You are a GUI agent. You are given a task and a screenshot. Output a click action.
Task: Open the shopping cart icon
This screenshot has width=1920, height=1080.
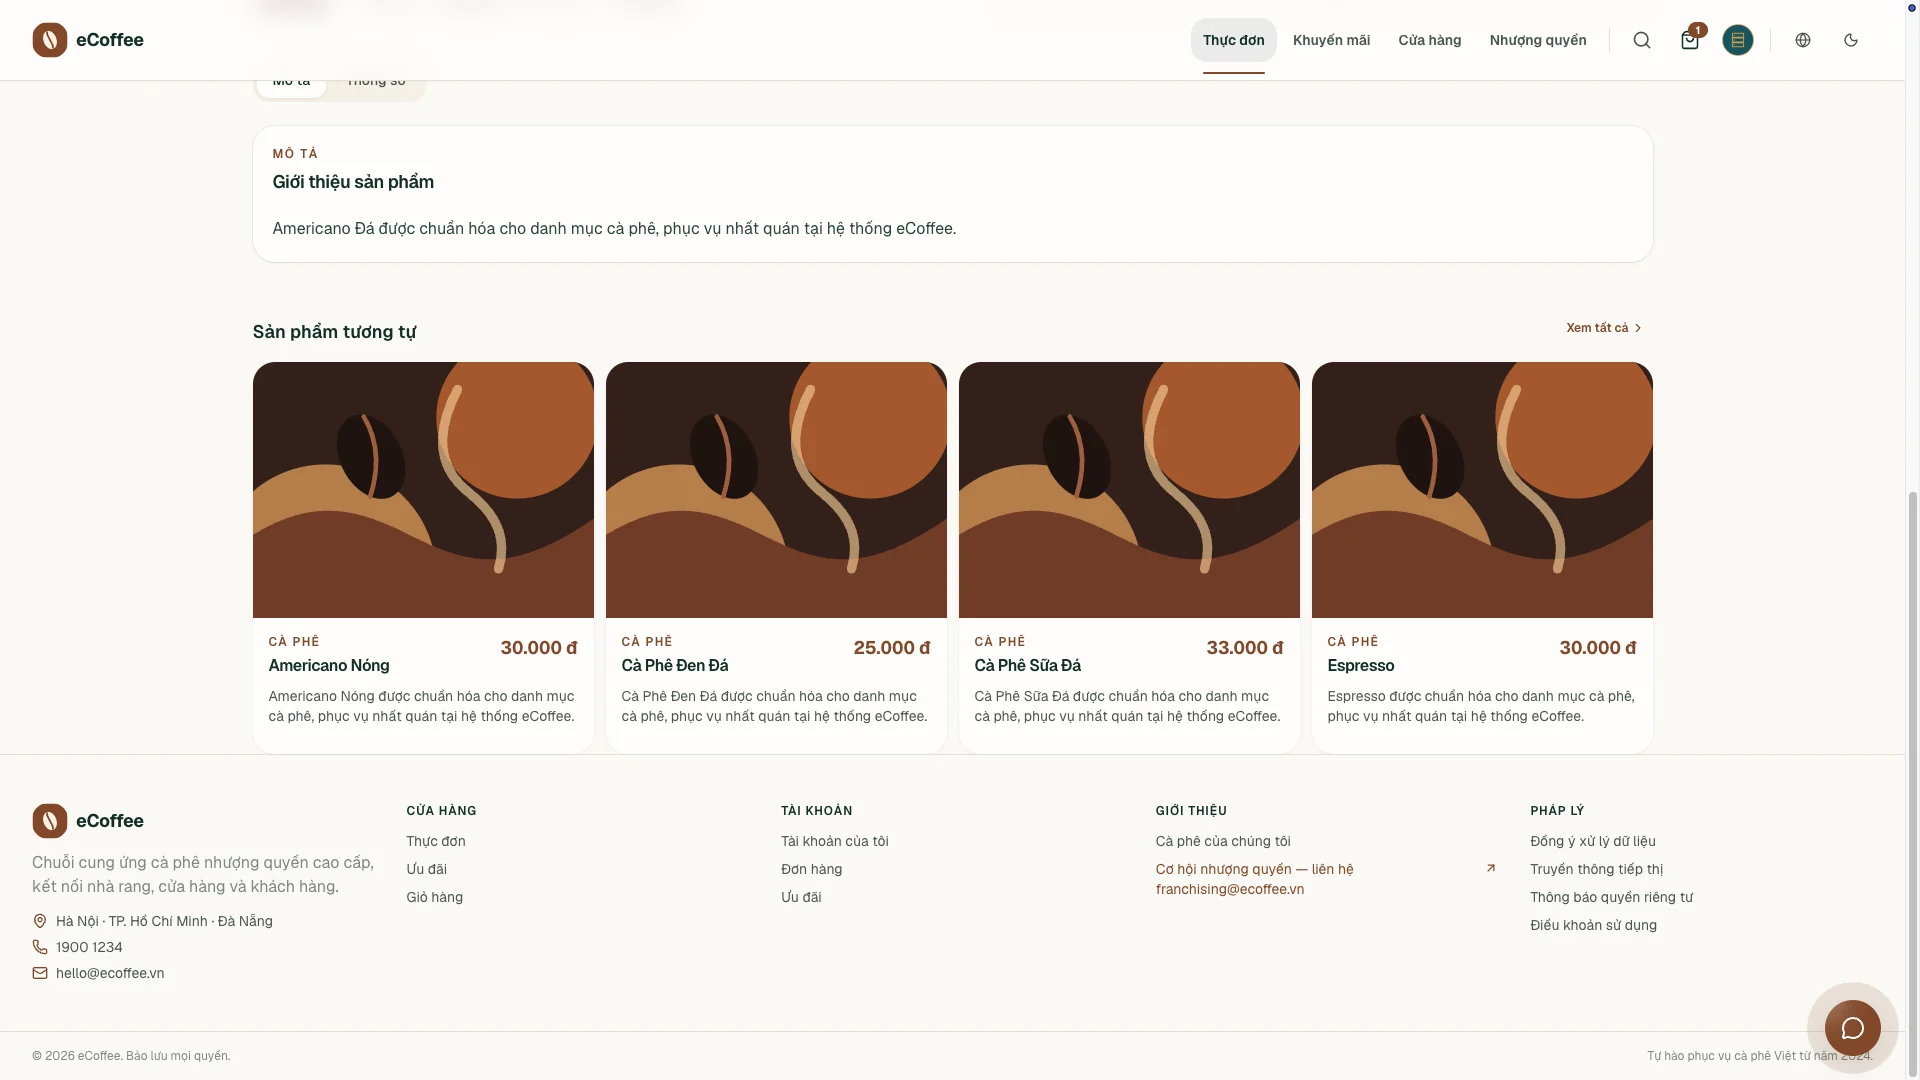pos(1690,40)
